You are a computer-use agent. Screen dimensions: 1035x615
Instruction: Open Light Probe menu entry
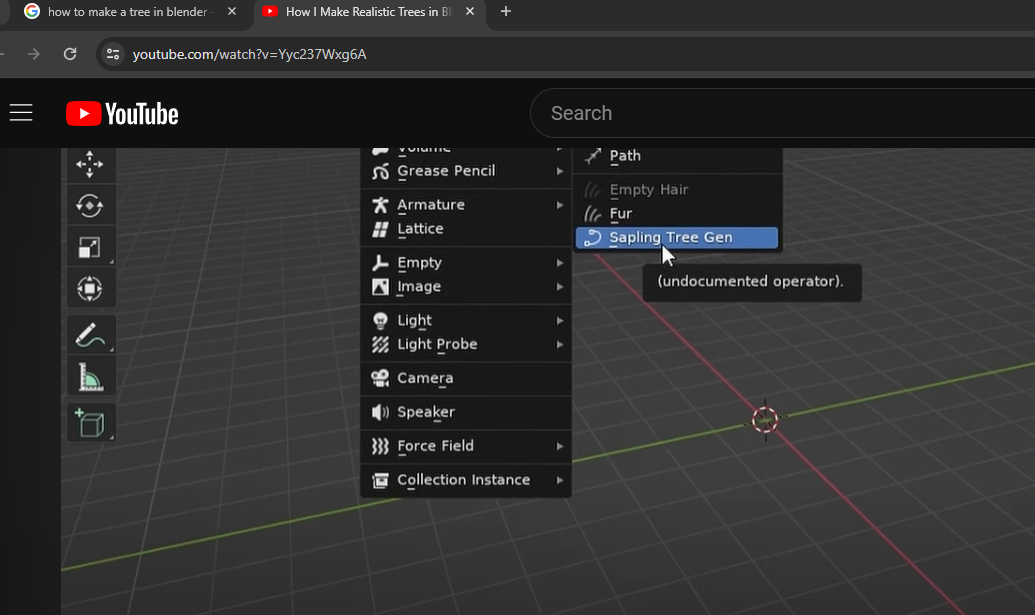pyautogui.click(x=466, y=344)
